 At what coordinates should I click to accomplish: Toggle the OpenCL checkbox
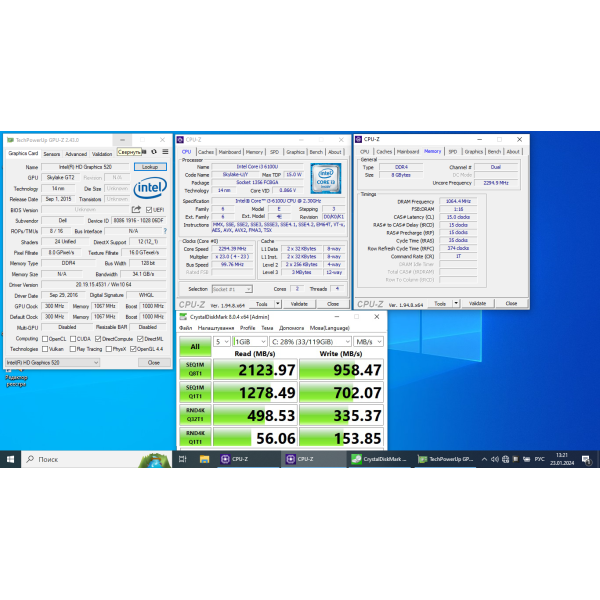(45, 339)
